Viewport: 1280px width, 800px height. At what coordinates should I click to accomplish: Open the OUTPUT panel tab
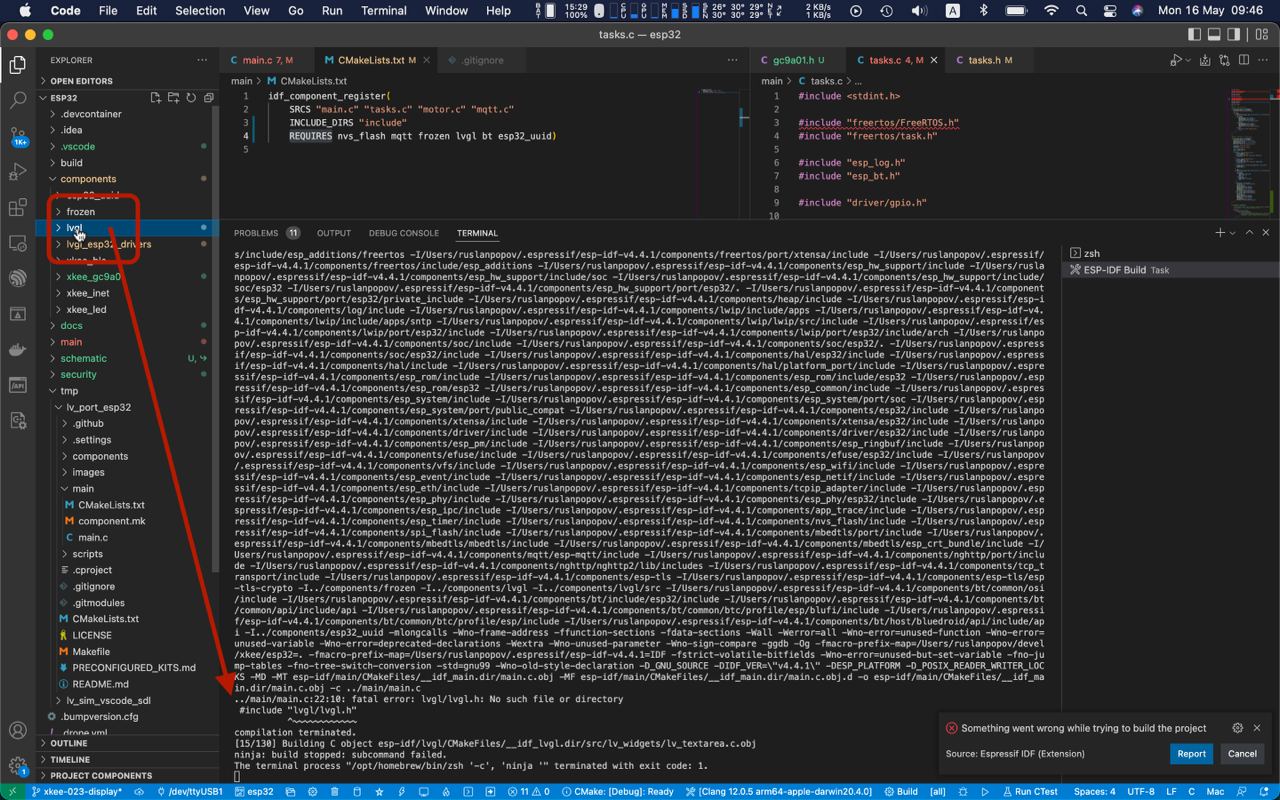tap(334, 233)
